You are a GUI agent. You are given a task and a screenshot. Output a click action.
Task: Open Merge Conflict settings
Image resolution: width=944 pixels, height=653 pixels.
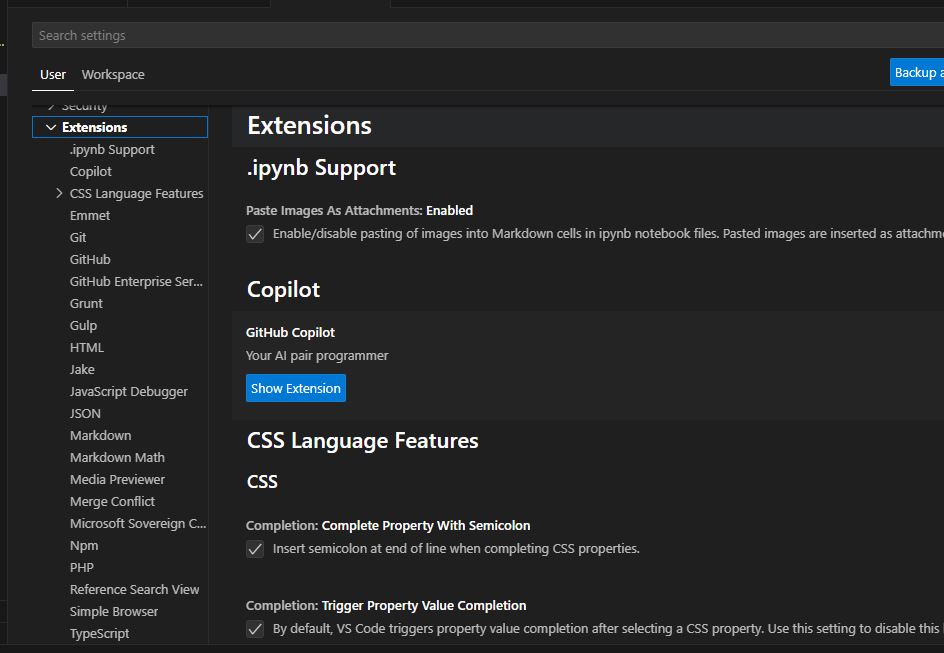(x=113, y=501)
